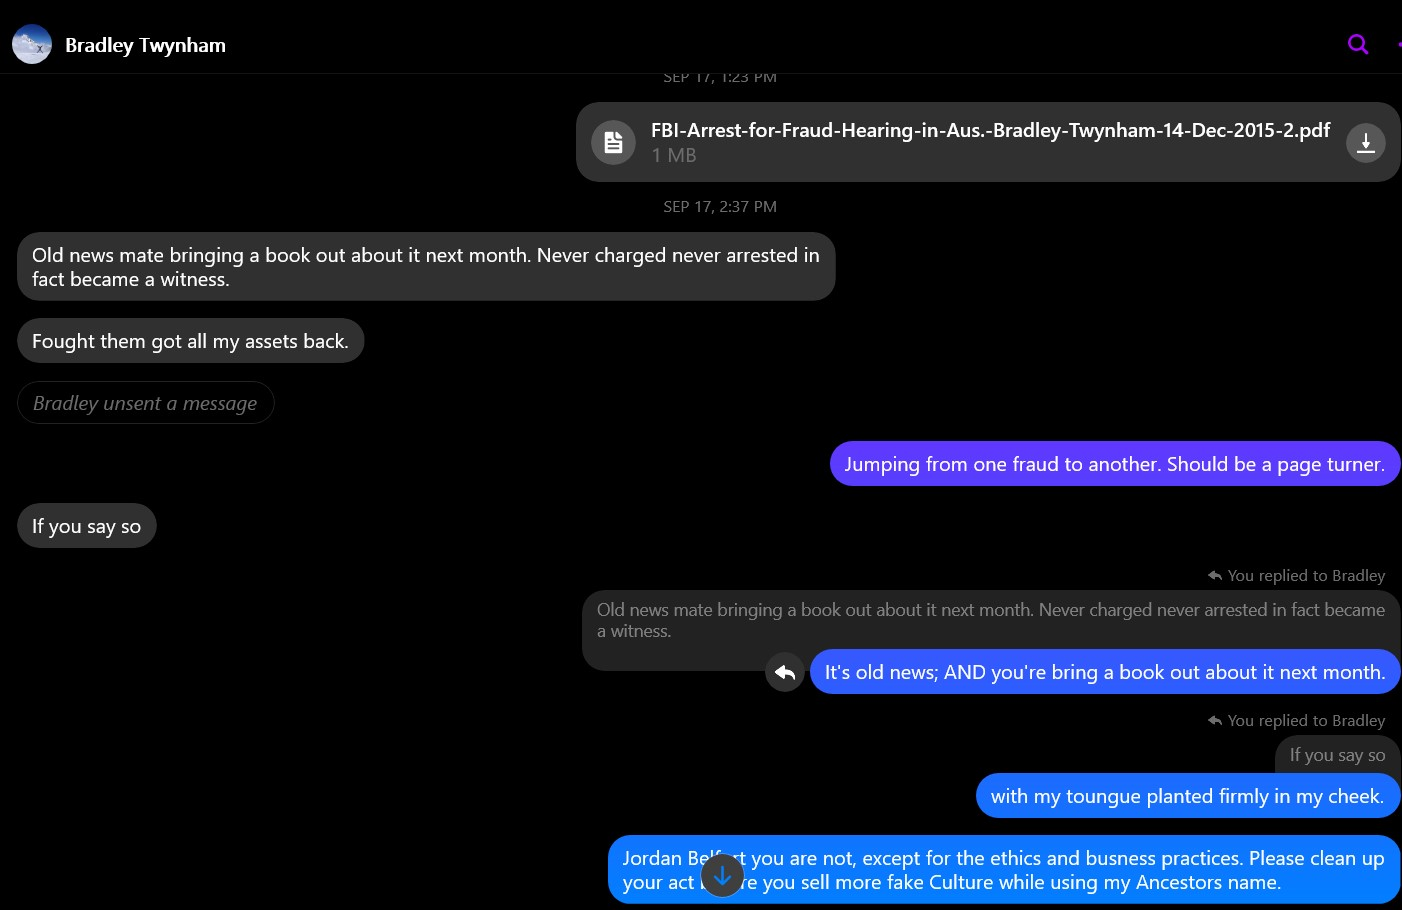This screenshot has width=1402, height=910.
Task: Click the 'Jumping from one fraud to another' message
Action: pyautogui.click(x=1114, y=464)
